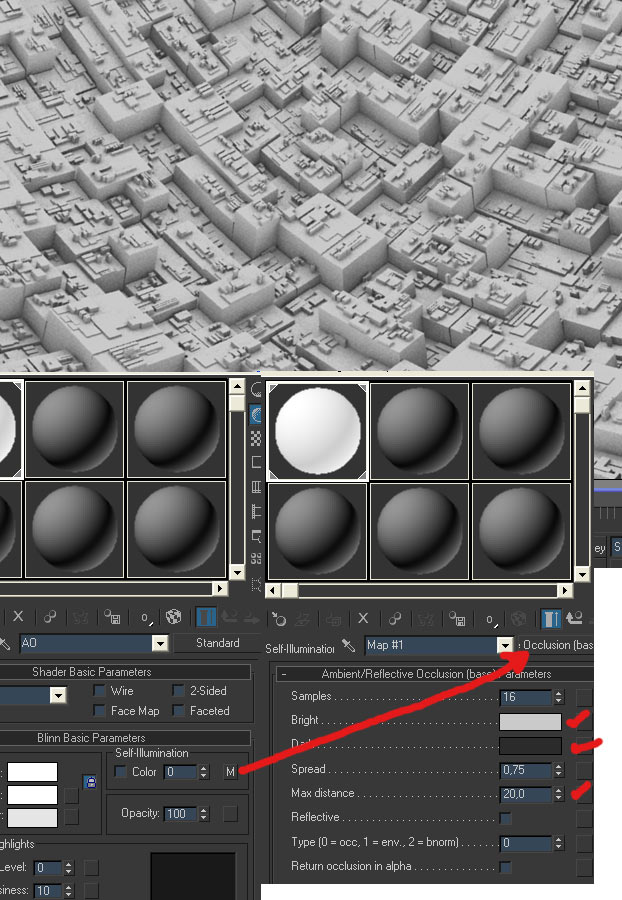Click the Max distance spinner arrows
The image size is (622, 900).
click(x=559, y=794)
